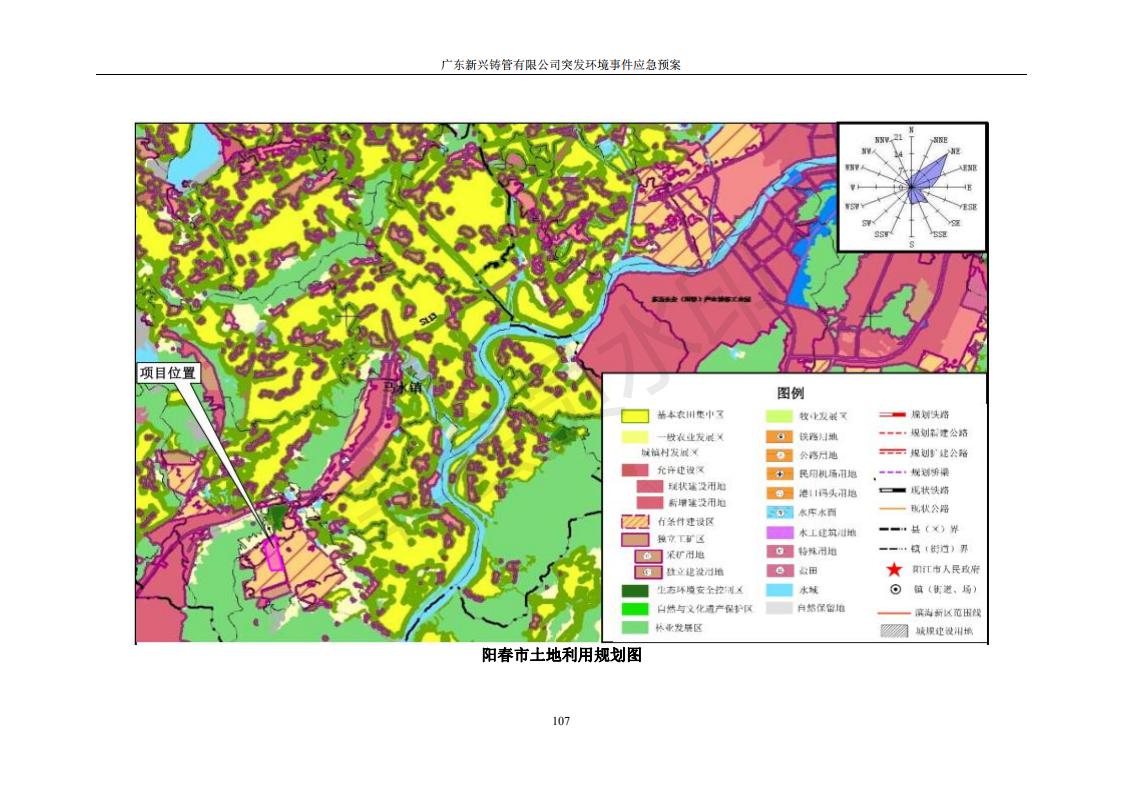1122x793 pixels.
Task: Click the magenta 水工建筑用地 swatch
Action: tap(780, 532)
